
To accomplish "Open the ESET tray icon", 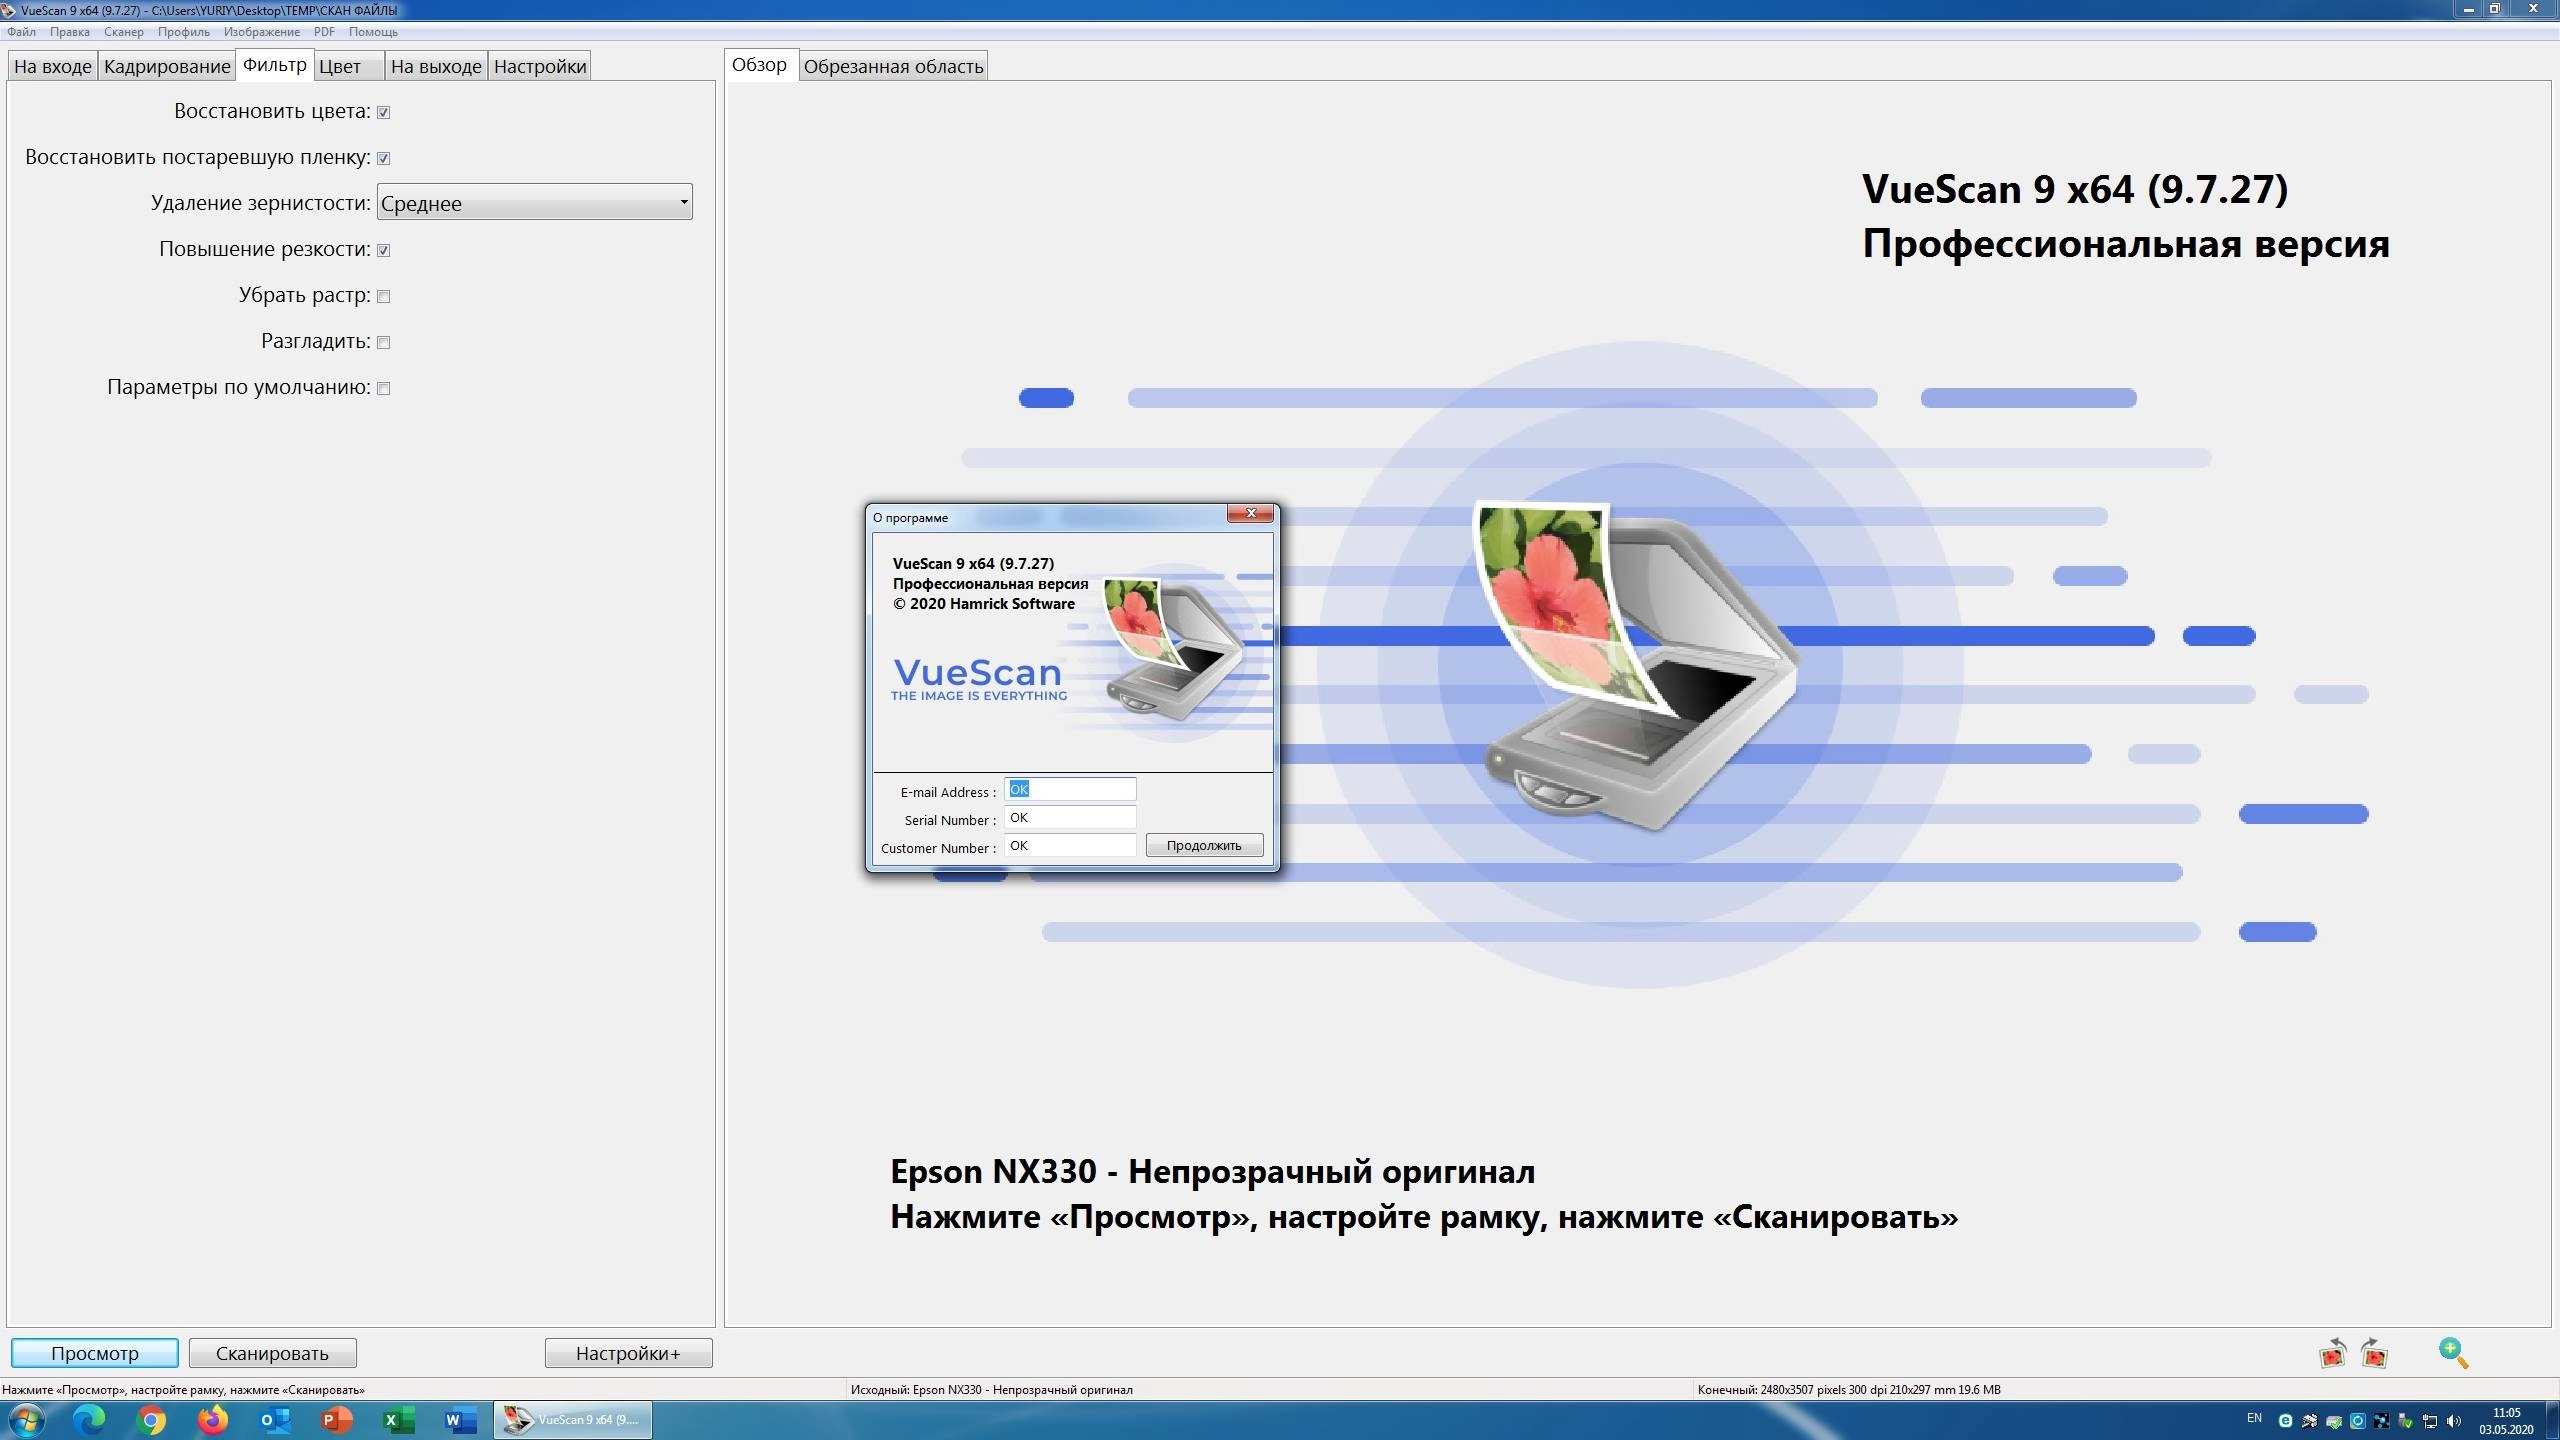I will coord(2286,1421).
